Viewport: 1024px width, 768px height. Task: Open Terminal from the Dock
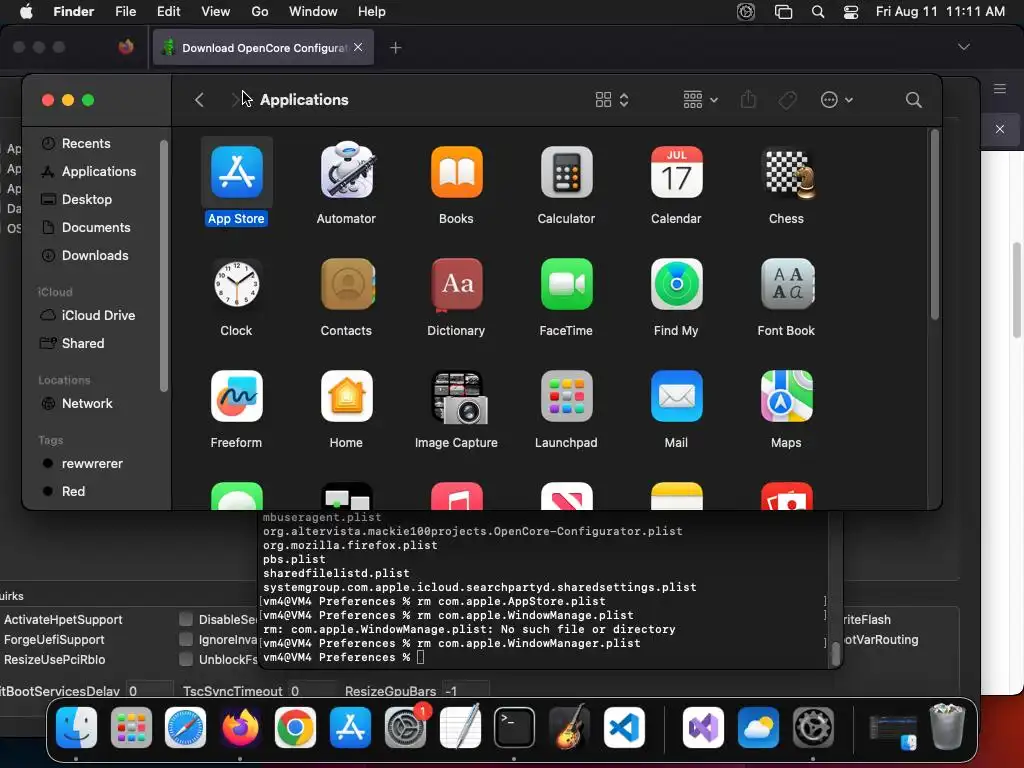[x=515, y=728]
